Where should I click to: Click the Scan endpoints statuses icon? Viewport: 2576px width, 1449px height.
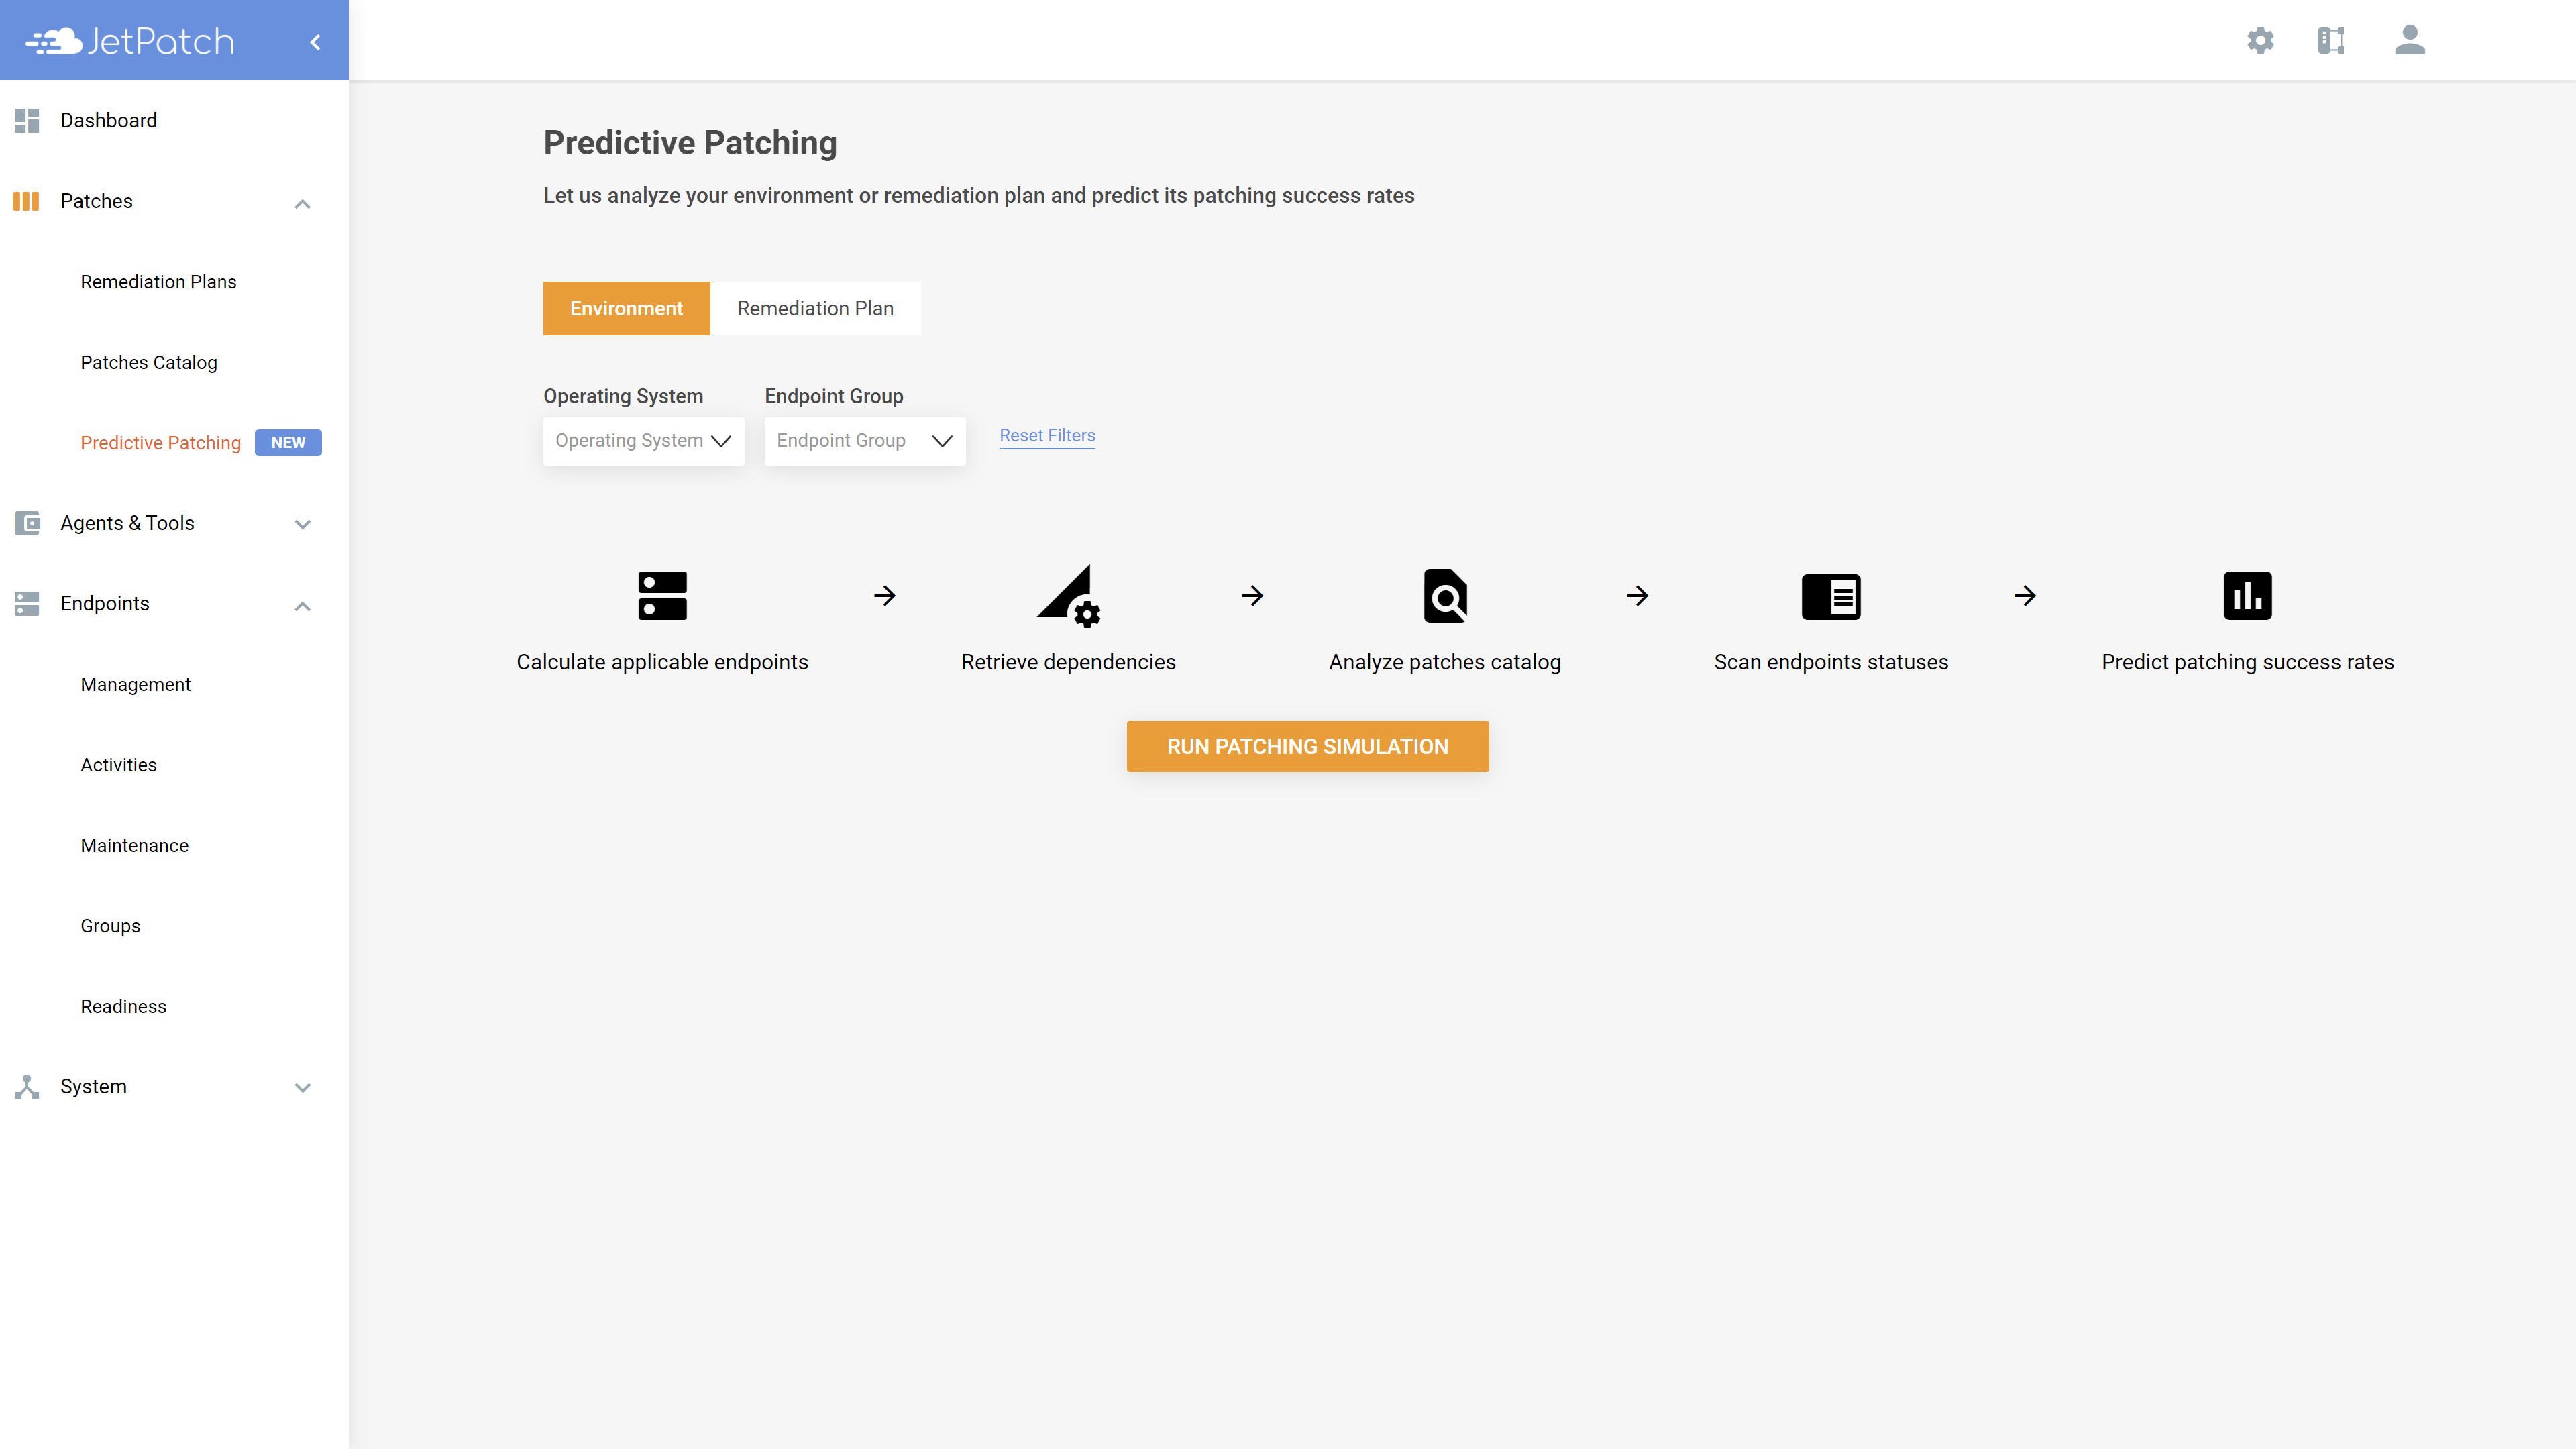(1831, 596)
